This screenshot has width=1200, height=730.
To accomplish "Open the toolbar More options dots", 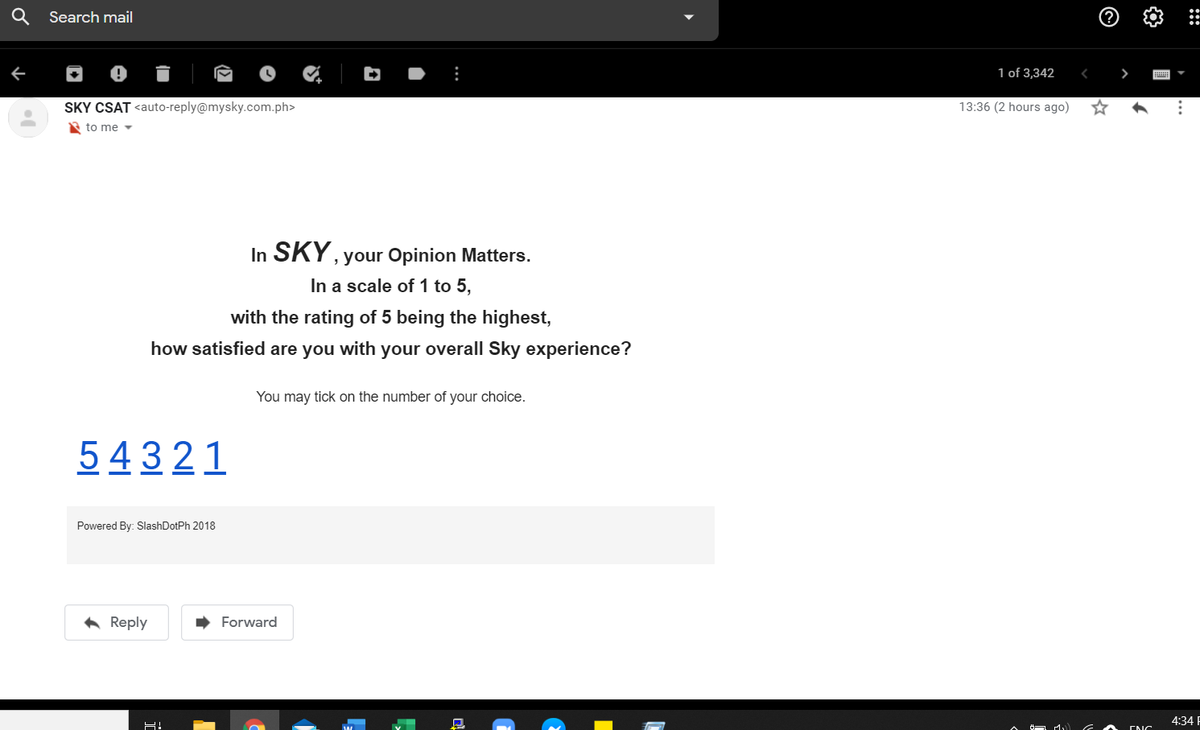I will click(457, 73).
